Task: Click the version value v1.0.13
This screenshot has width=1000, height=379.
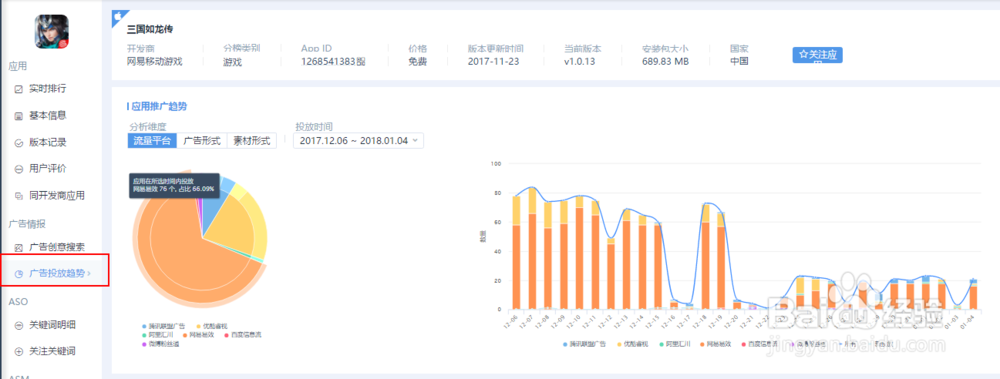Action: point(579,61)
